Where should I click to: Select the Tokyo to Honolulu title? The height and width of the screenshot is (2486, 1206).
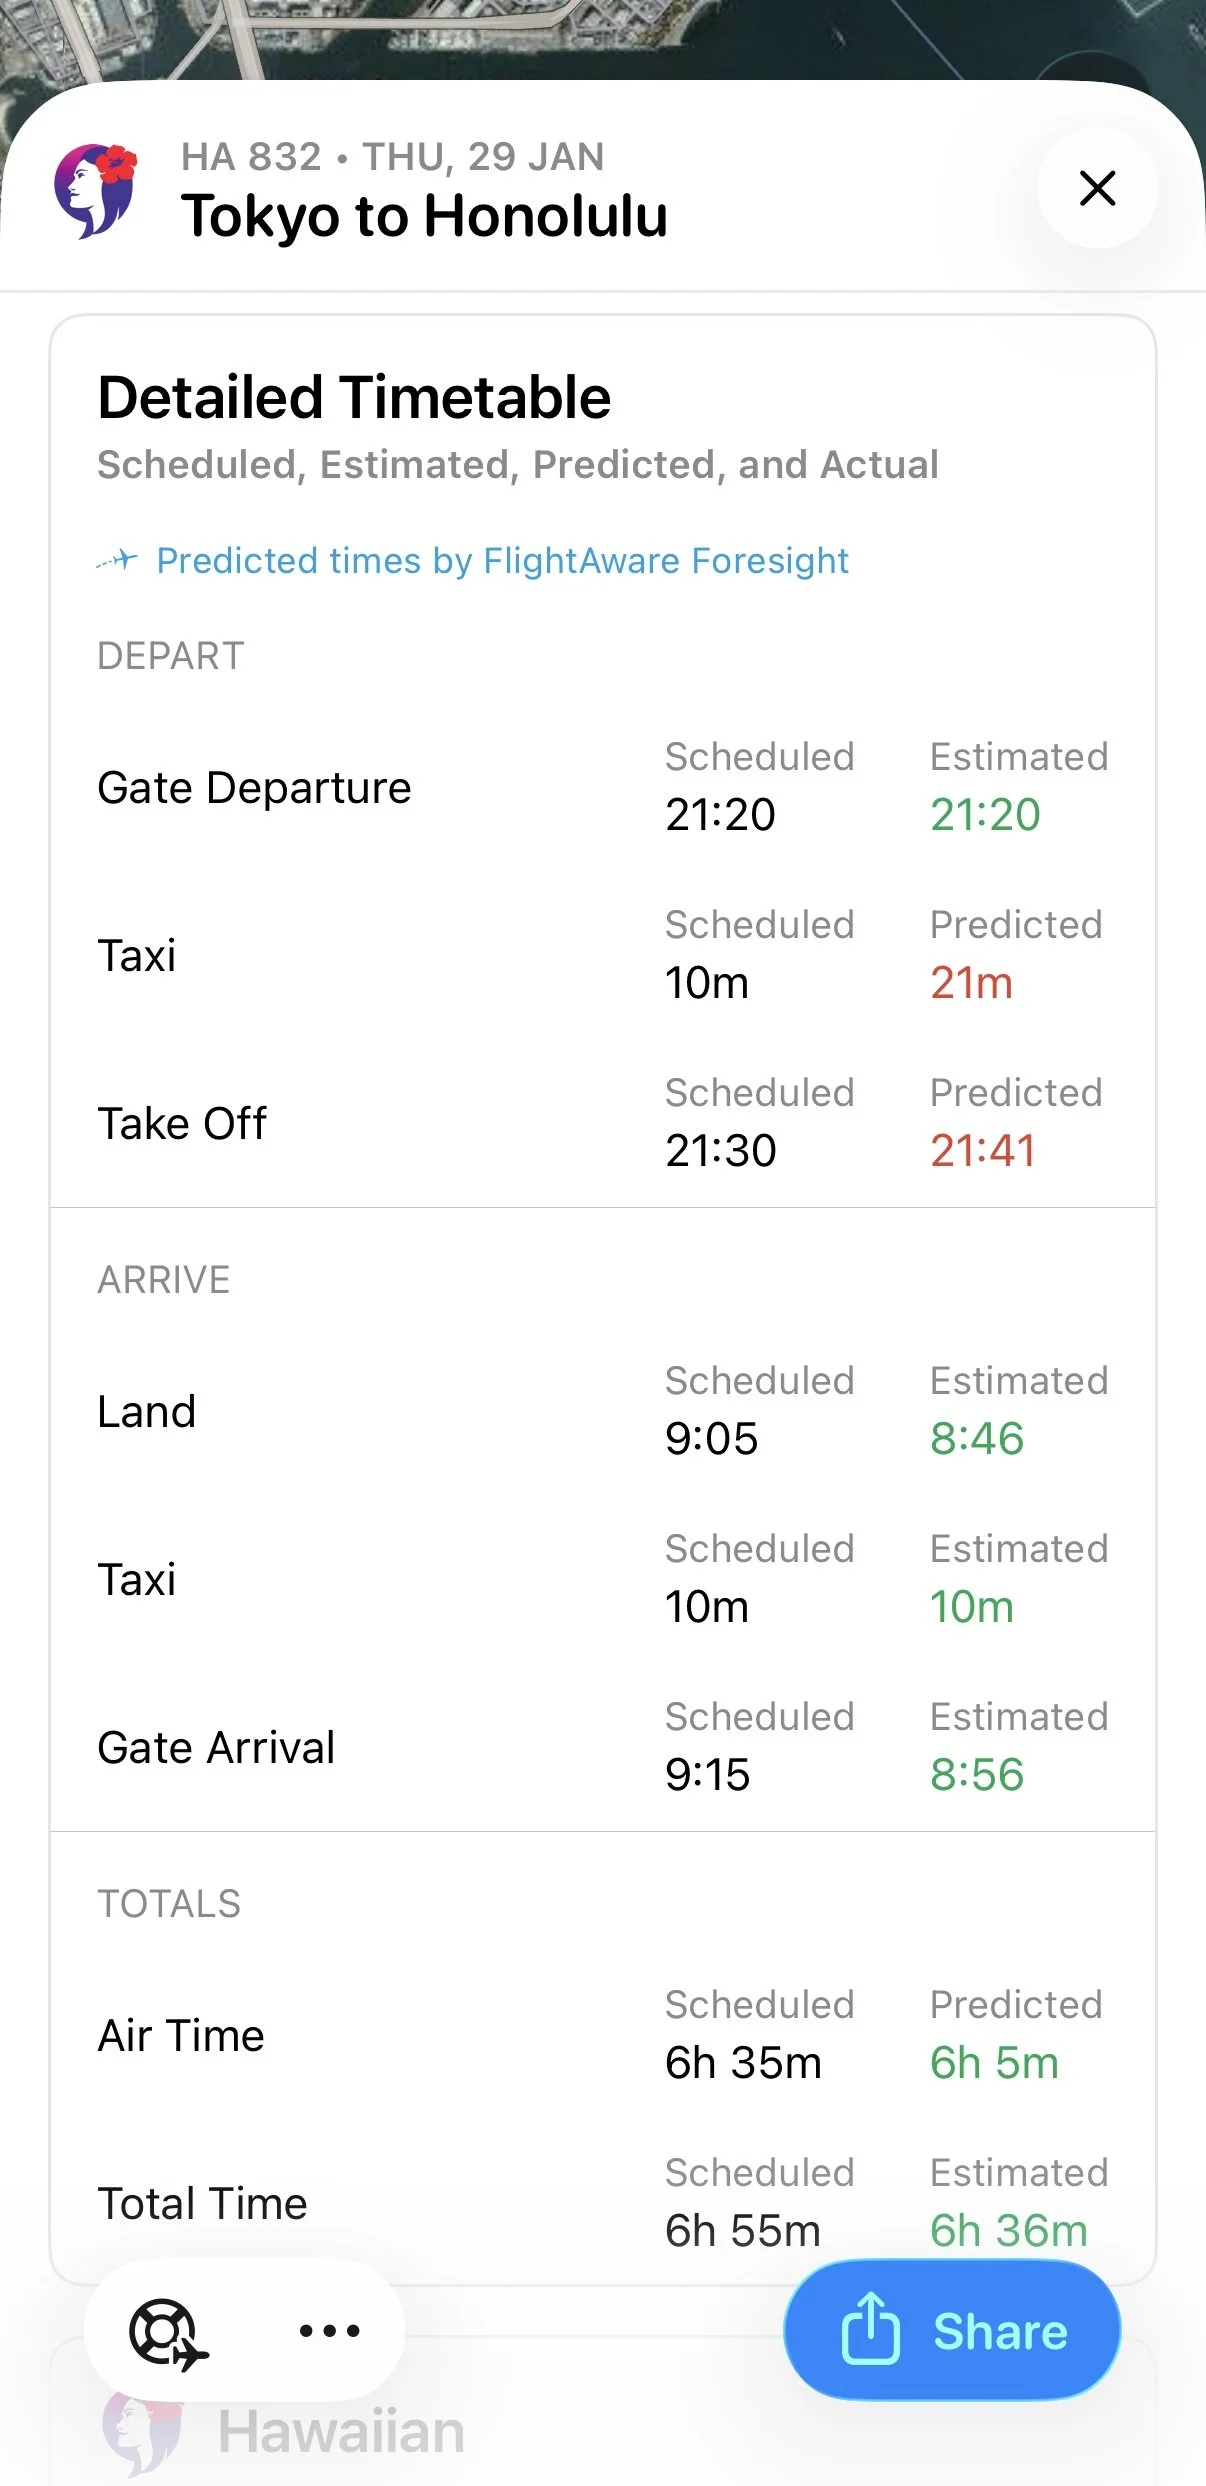[x=424, y=216]
